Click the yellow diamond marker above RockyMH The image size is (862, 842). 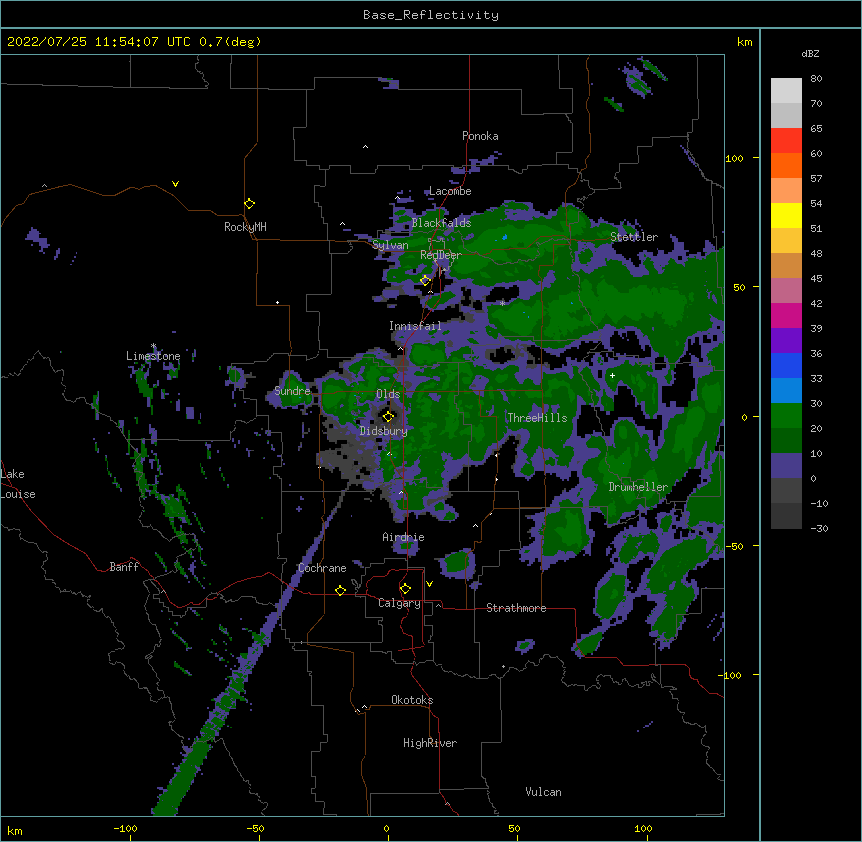(249, 204)
